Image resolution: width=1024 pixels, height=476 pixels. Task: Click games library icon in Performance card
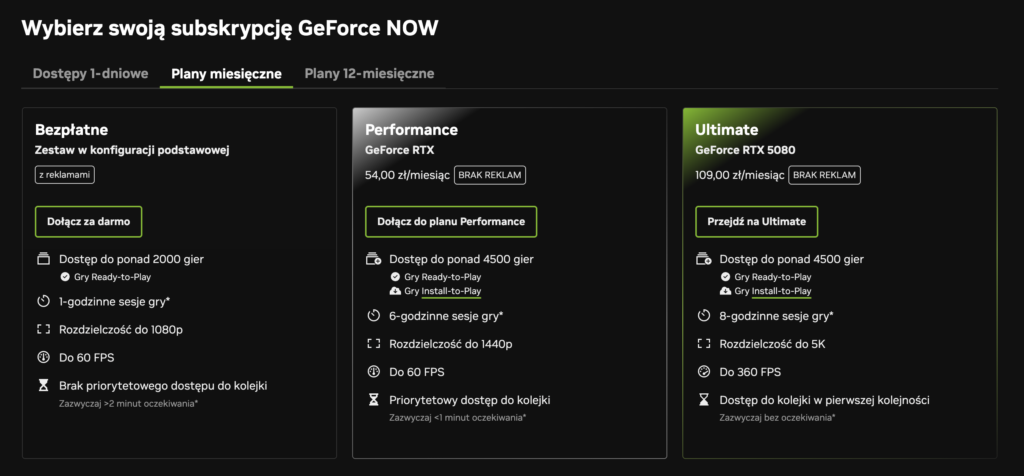[374, 259]
